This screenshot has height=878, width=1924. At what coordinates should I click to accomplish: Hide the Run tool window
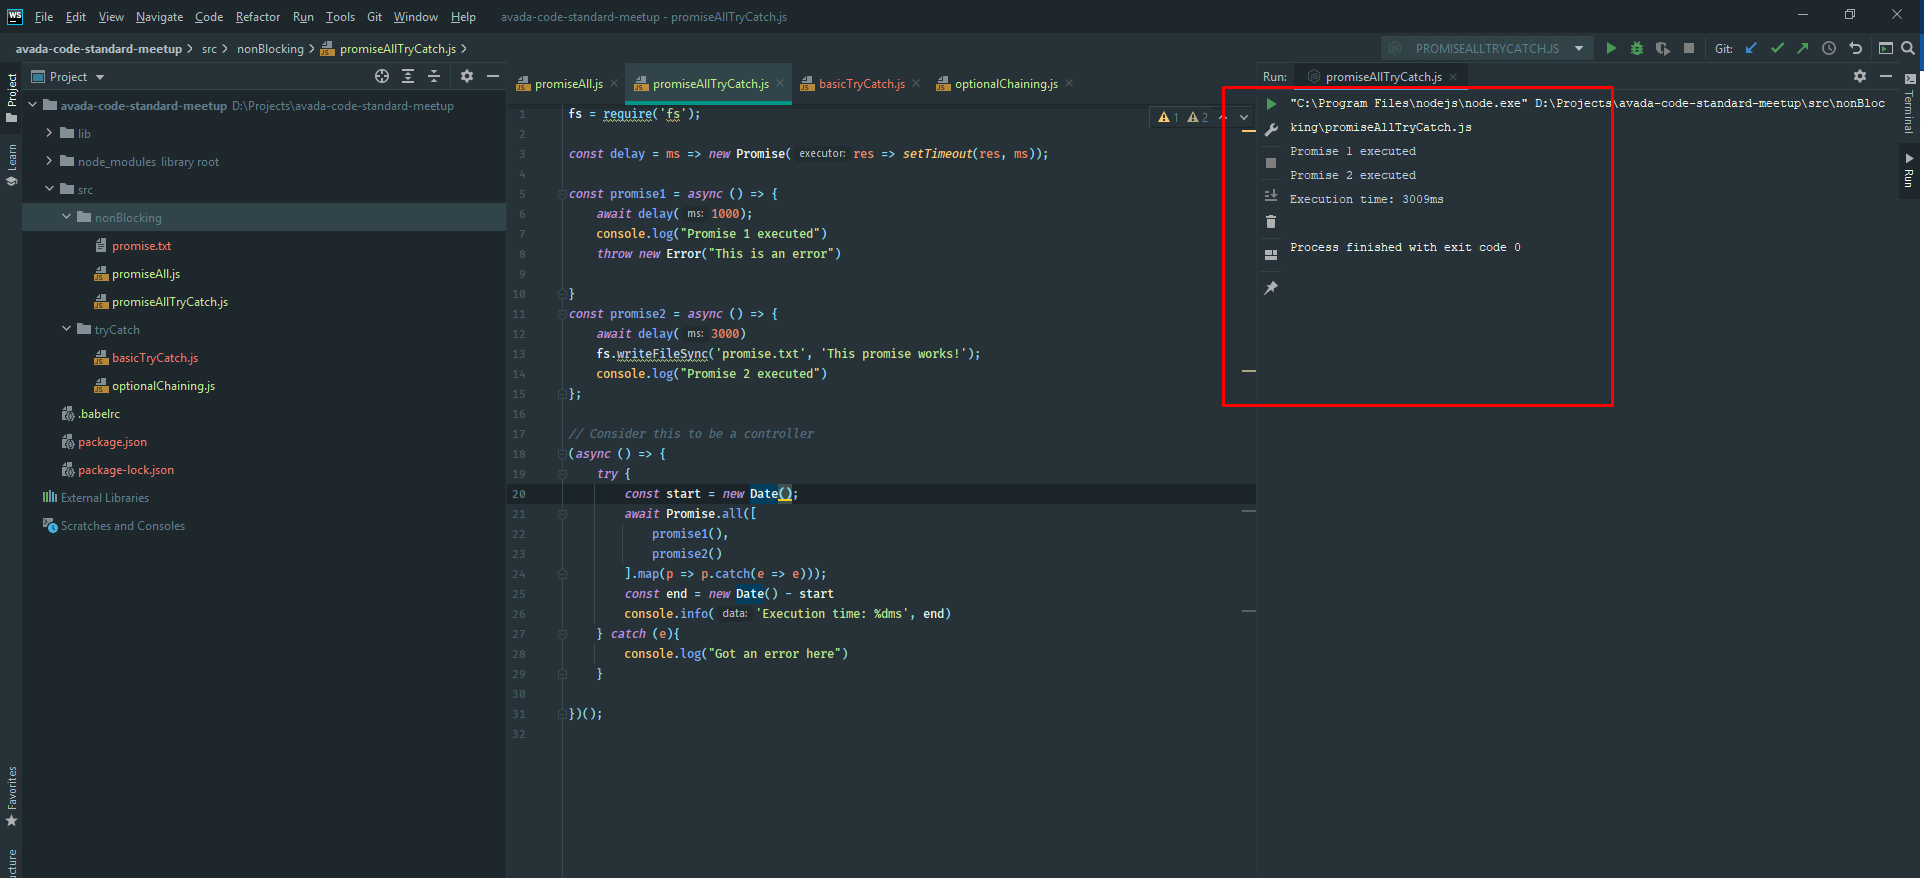[x=1885, y=76]
